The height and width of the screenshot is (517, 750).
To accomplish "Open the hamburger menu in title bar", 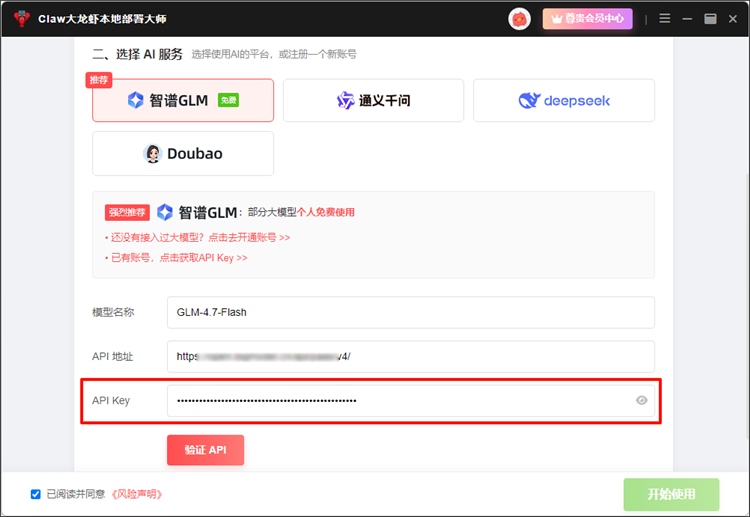I will pyautogui.click(x=665, y=18).
